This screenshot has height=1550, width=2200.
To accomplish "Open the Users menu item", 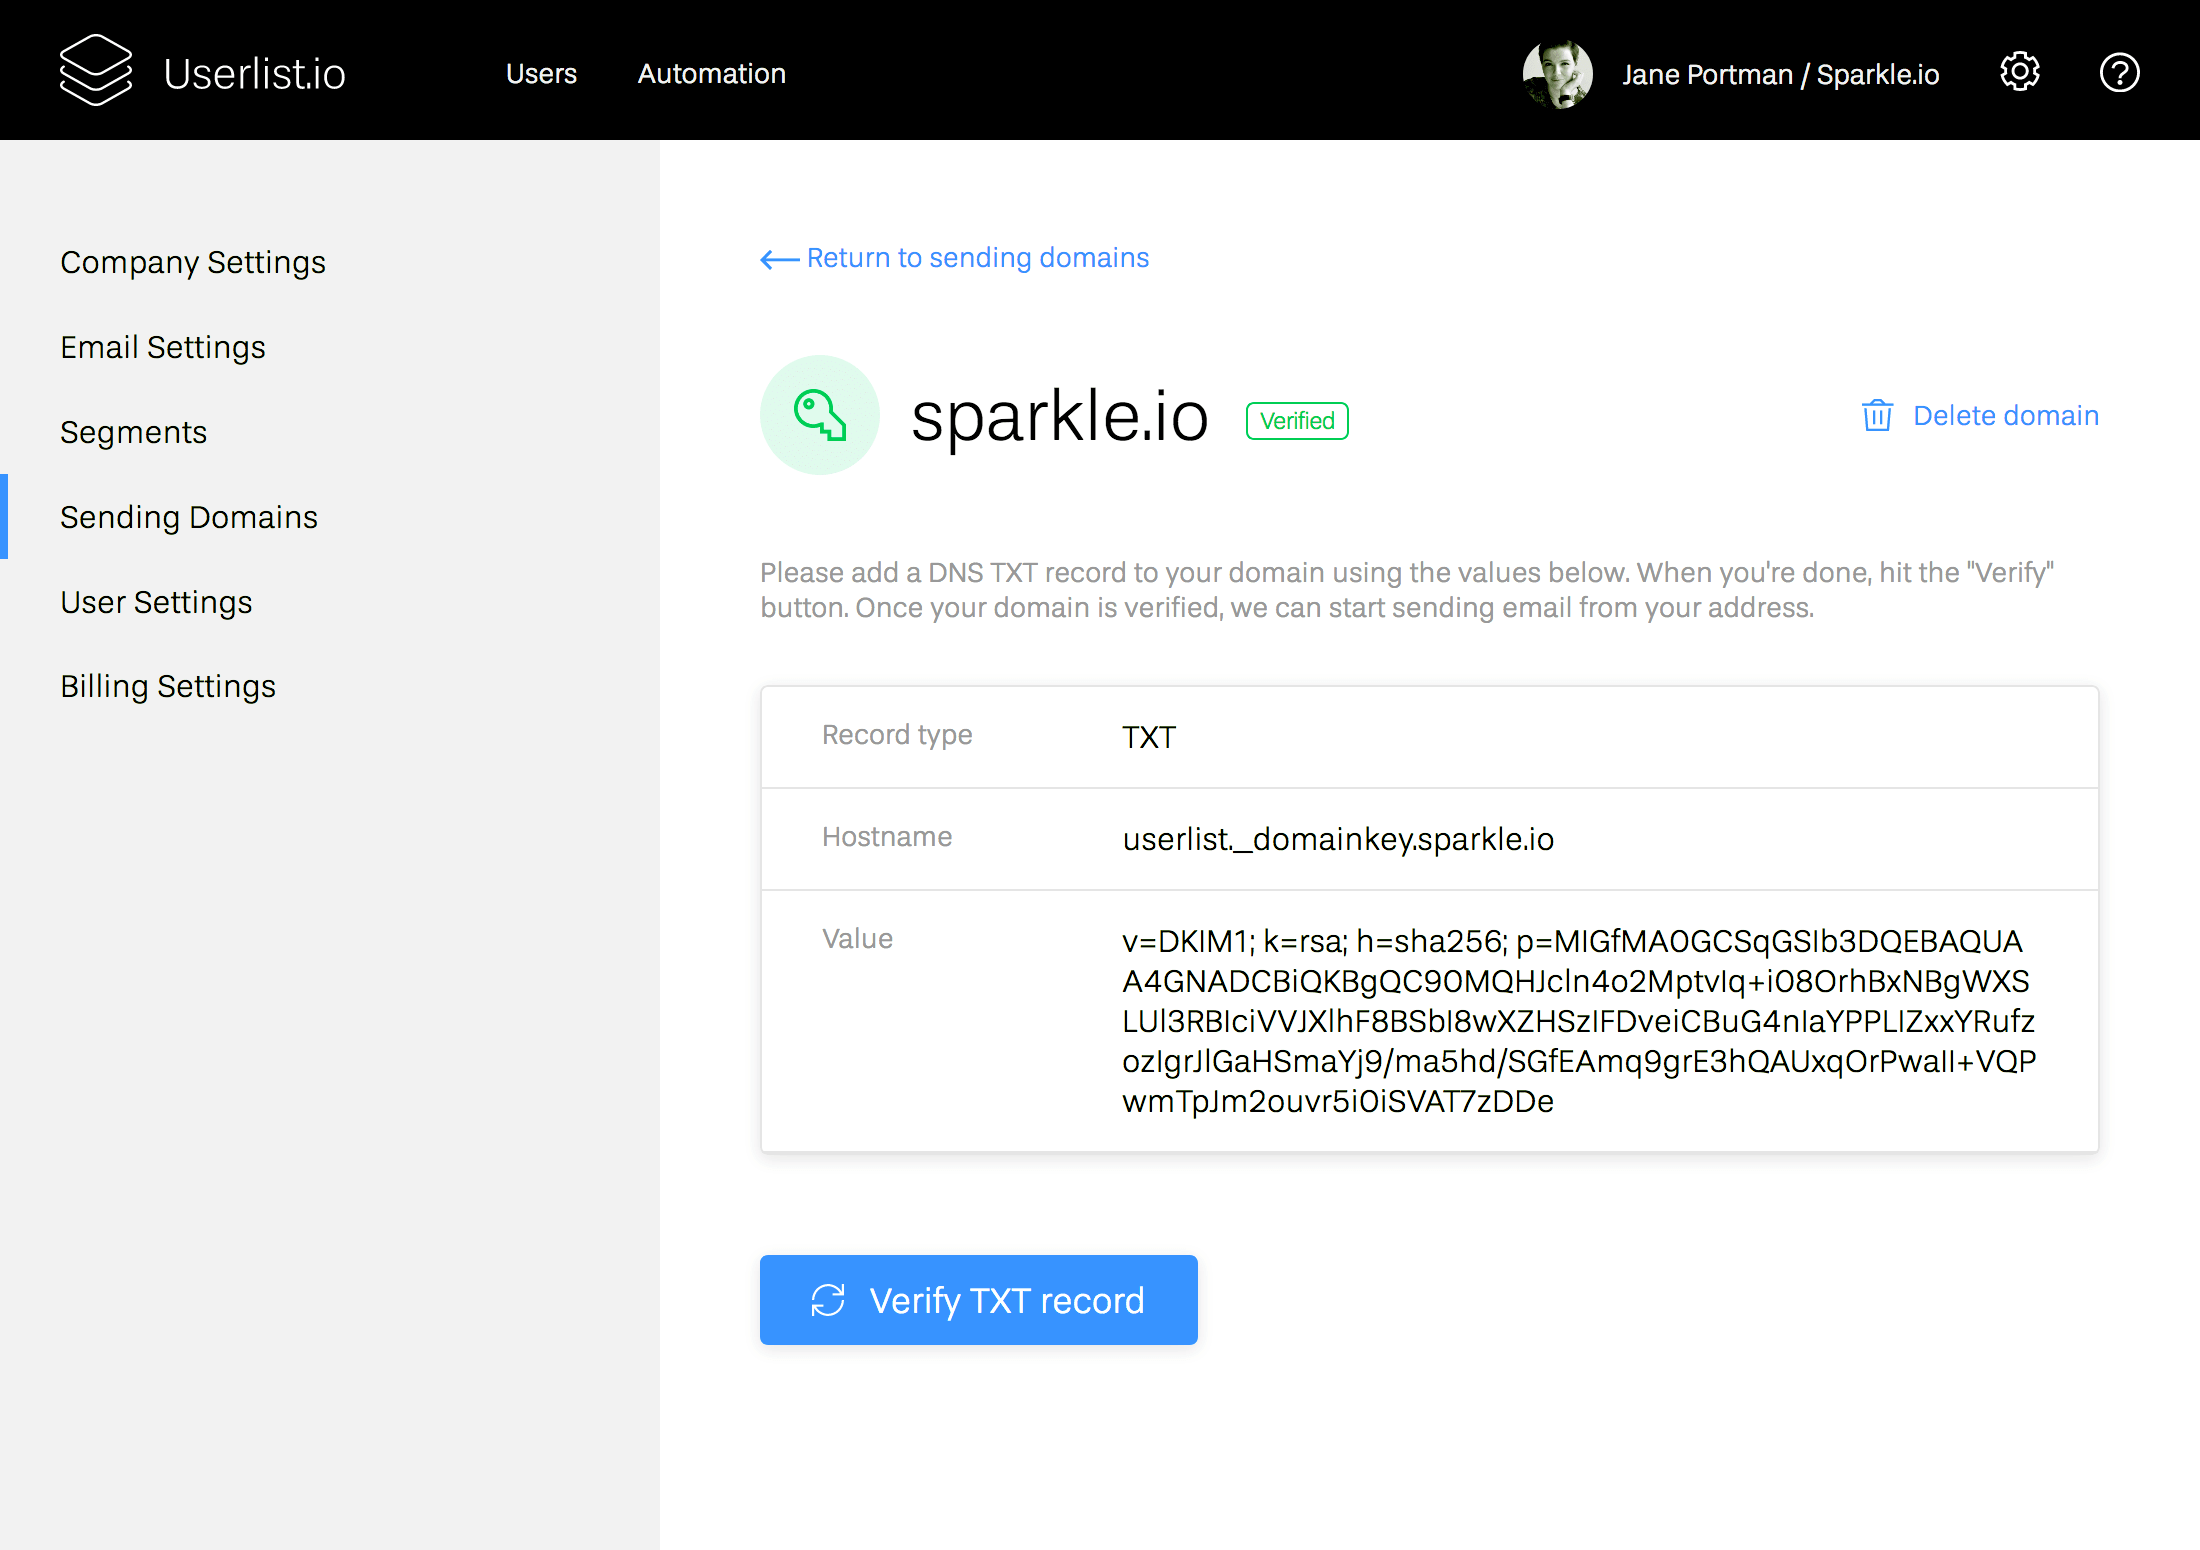I will point(541,74).
